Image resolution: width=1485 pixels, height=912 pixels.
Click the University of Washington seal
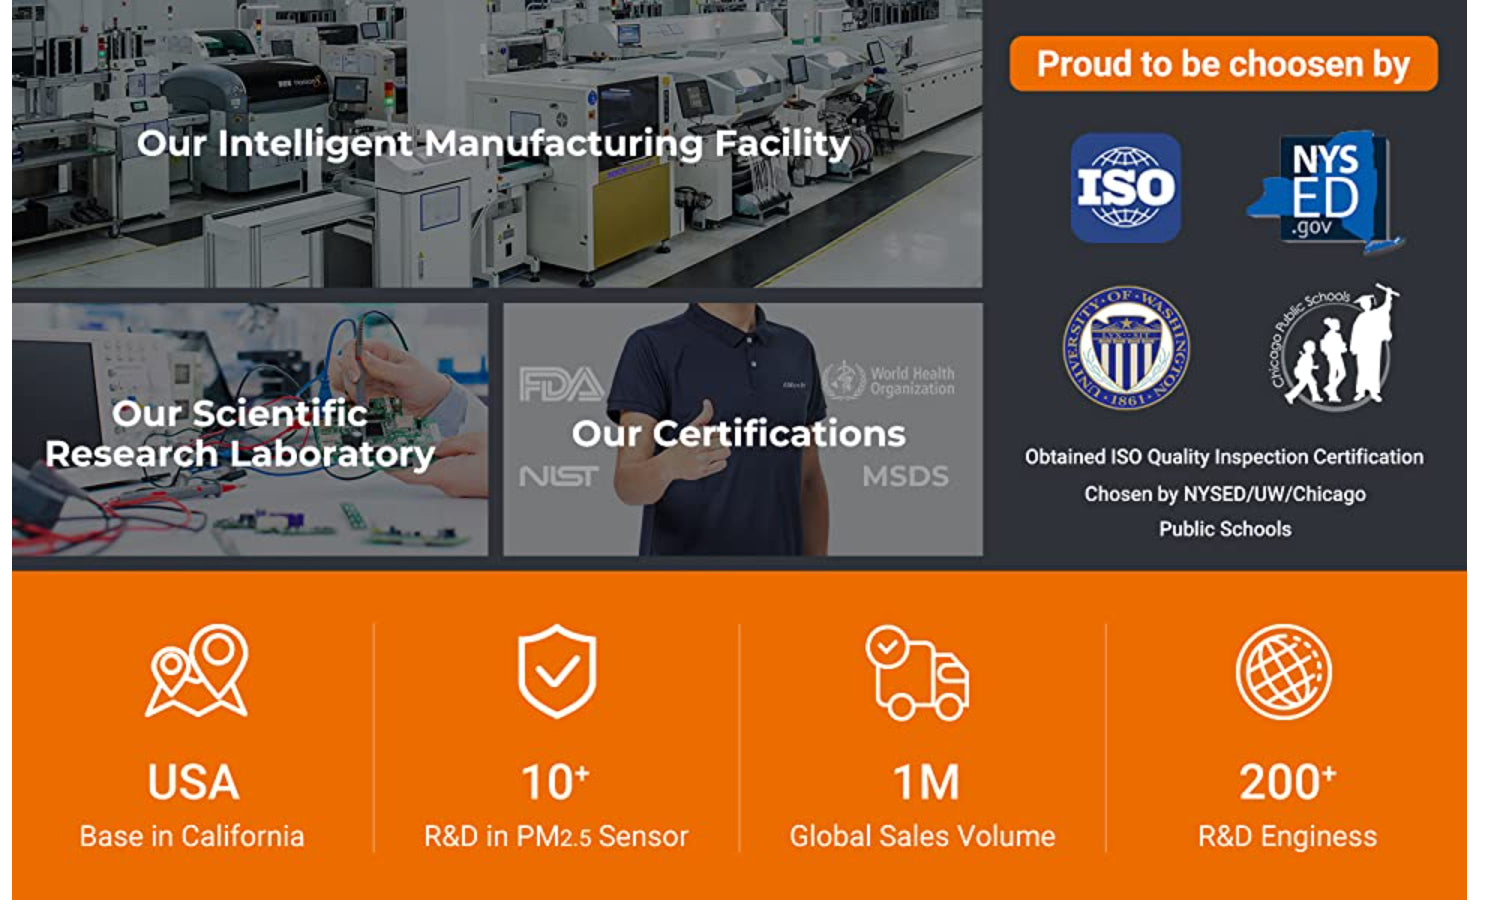coord(1126,347)
